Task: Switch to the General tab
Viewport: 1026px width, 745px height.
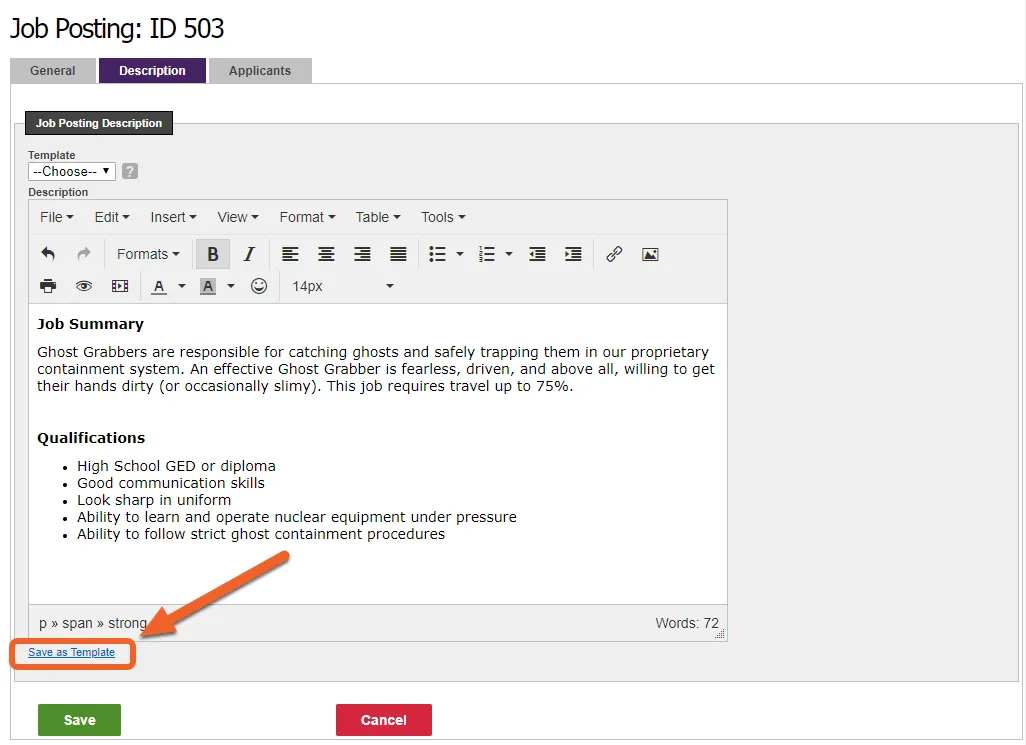Action: (x=53, y=71)
